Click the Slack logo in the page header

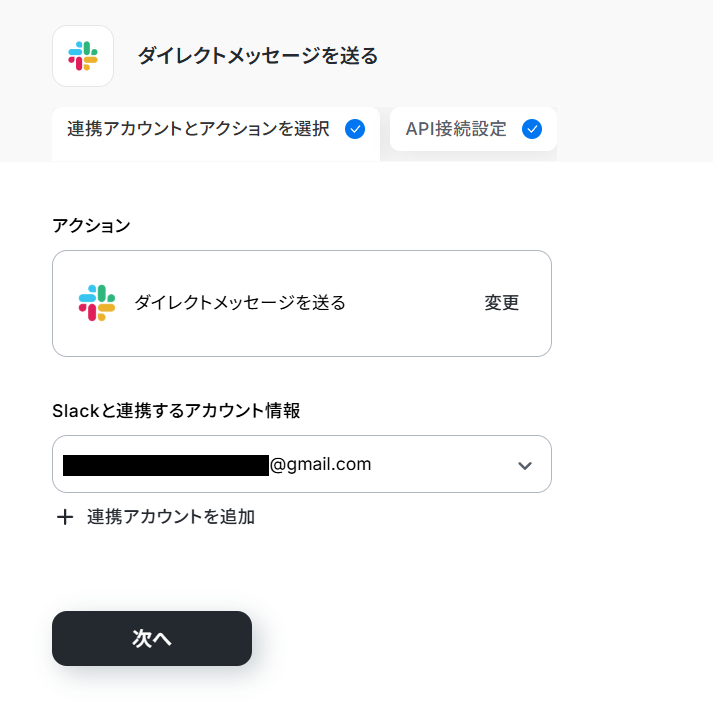coord(83,56)
